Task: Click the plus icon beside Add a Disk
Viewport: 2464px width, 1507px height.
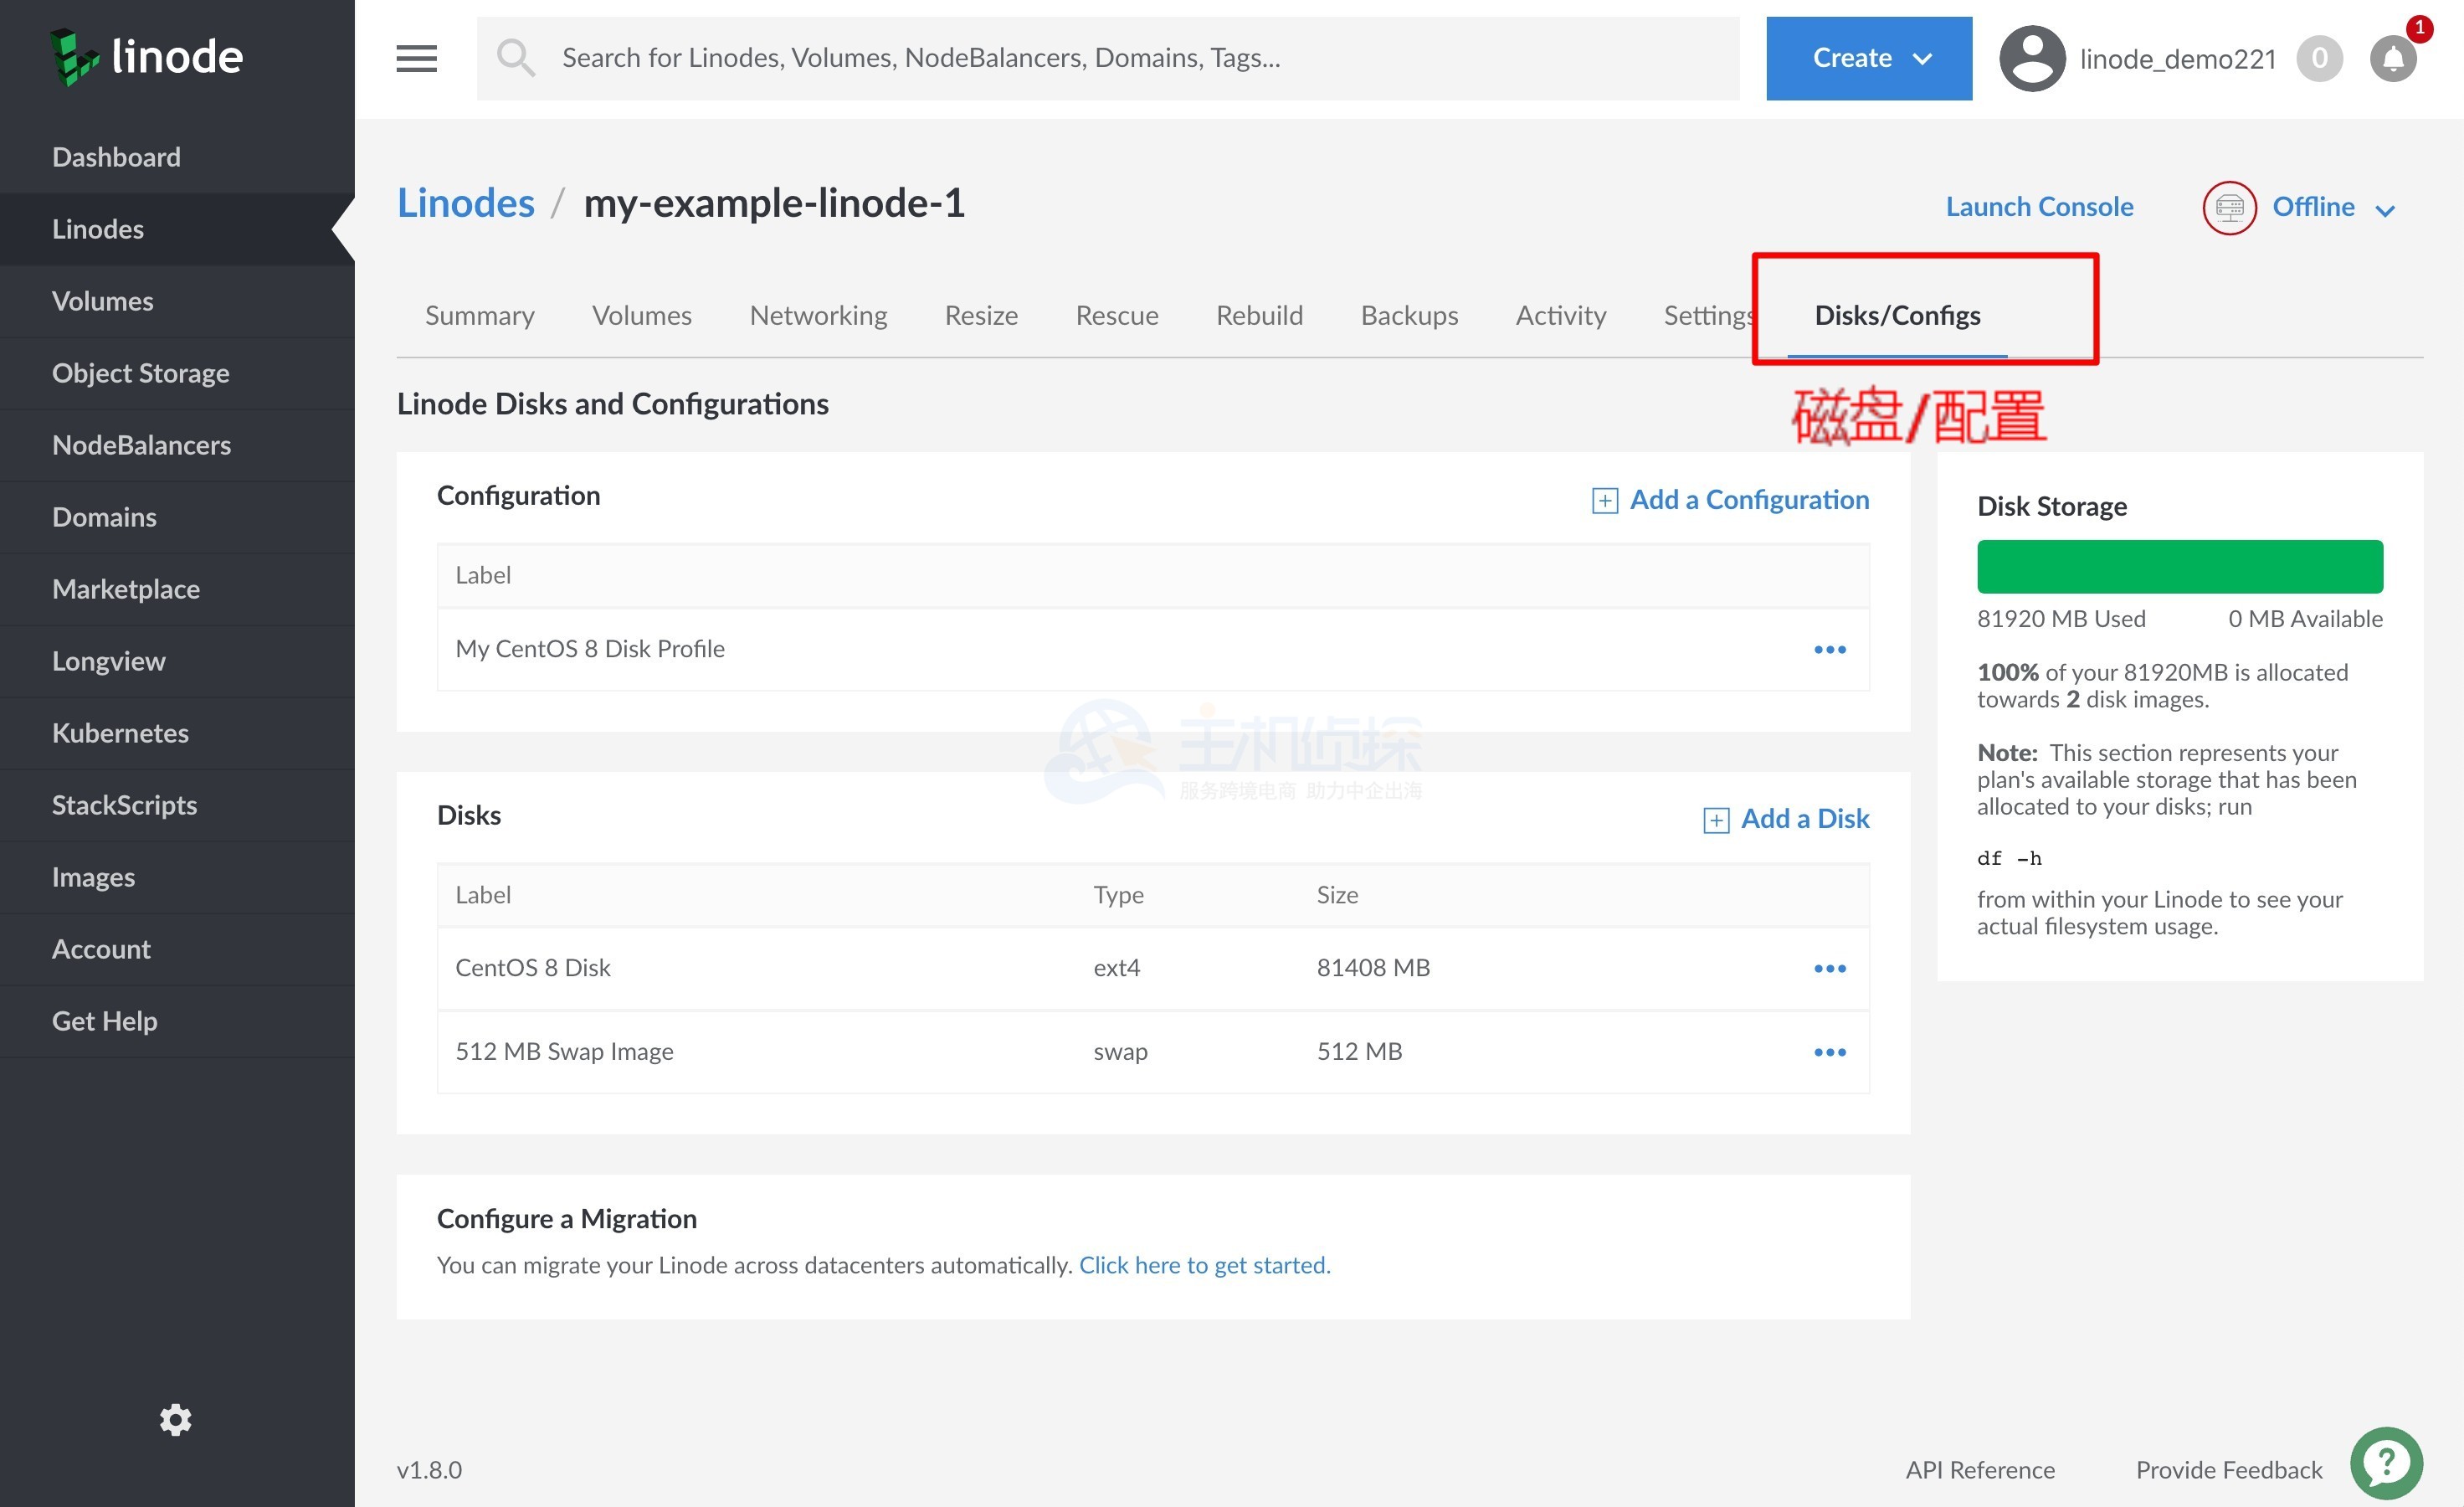Action: click(x=1715, y=820)
